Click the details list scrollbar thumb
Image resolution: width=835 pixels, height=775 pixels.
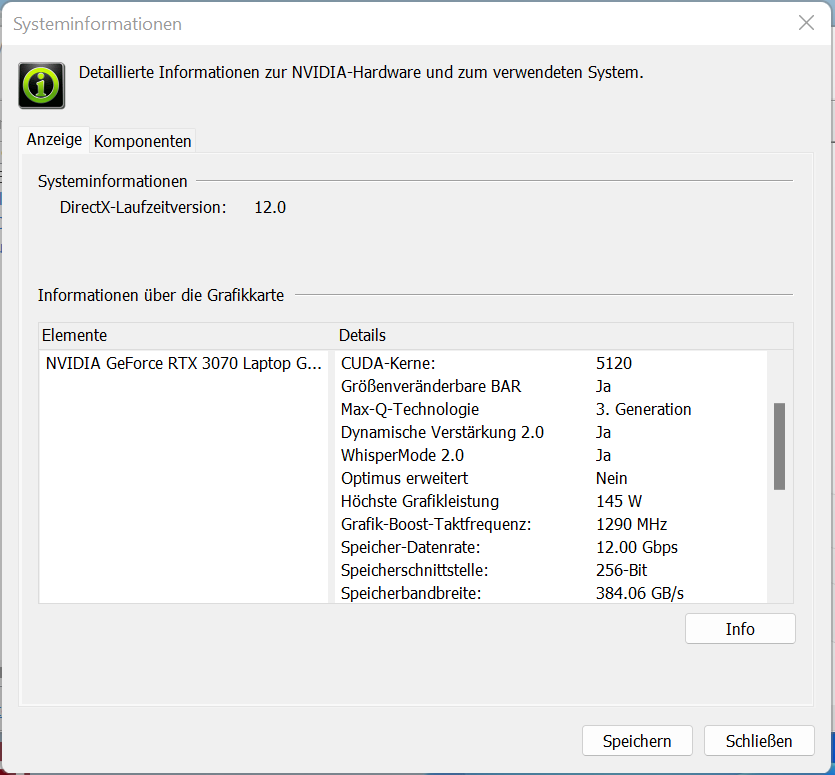pos(779,446)
